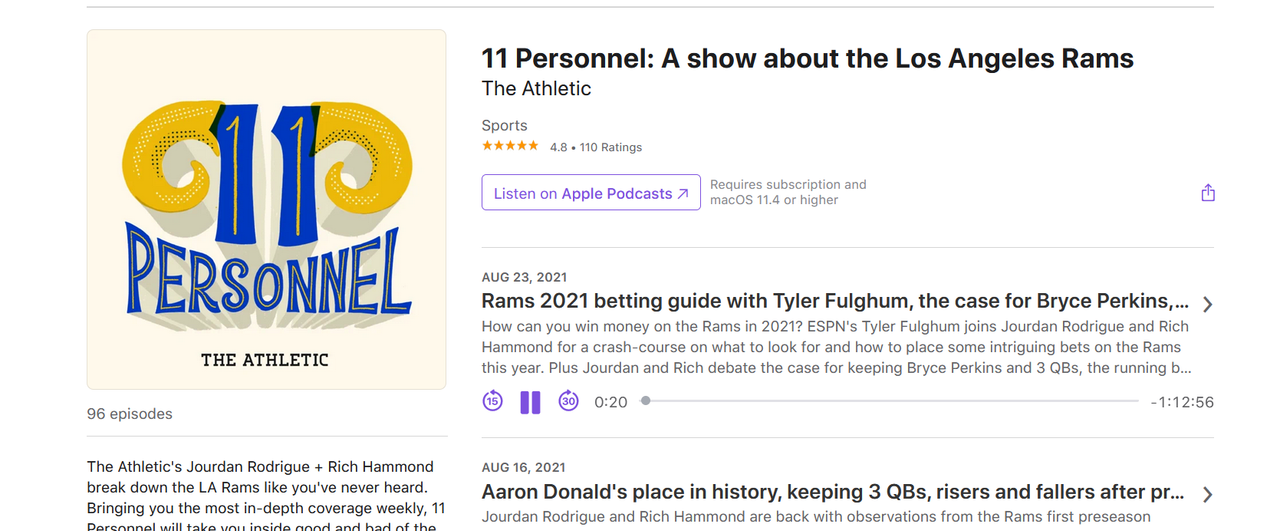The height and width of the screenshot is (531, 1280).
Task: Open the Rams 2021 betting guide episode title
Action: 835,301
